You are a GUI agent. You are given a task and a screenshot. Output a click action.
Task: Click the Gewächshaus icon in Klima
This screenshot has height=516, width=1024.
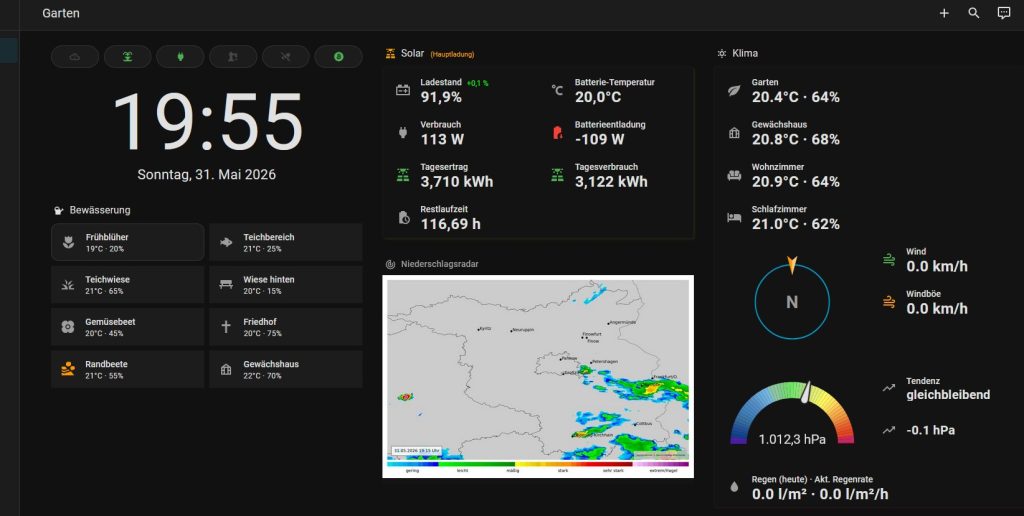734,133
